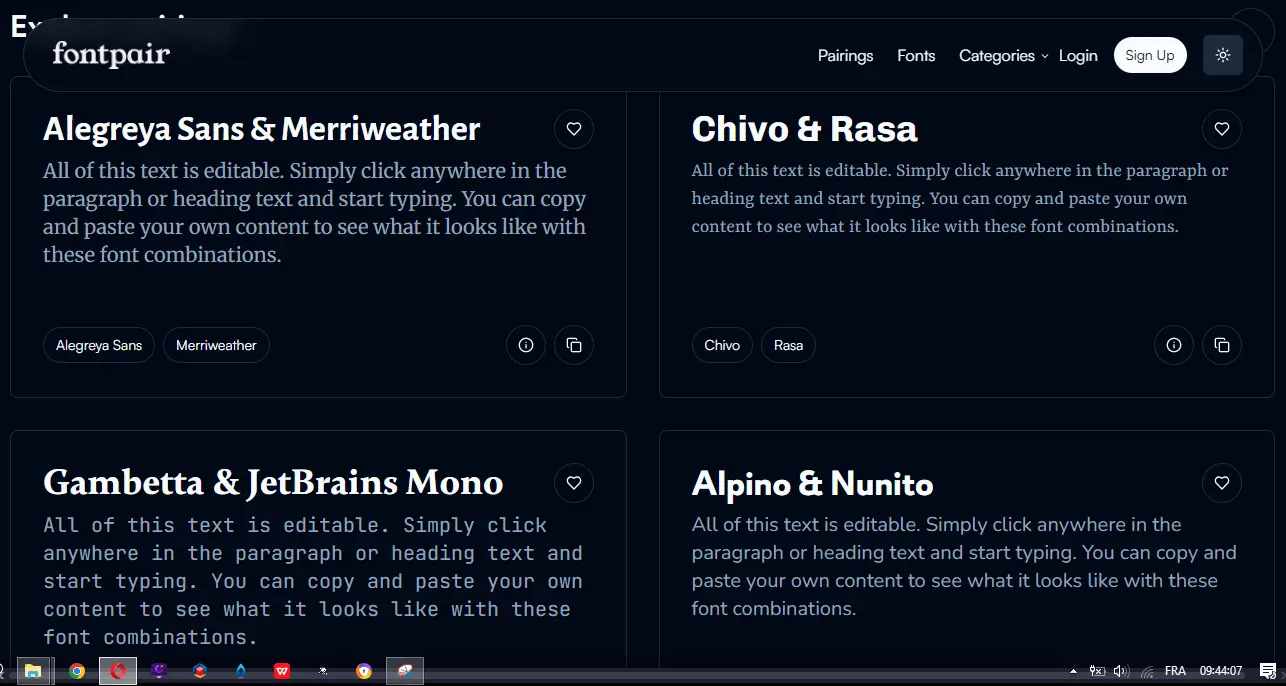Select the Alegreya Sans font tag
The image size is (1286, 686).
point(99,345)
